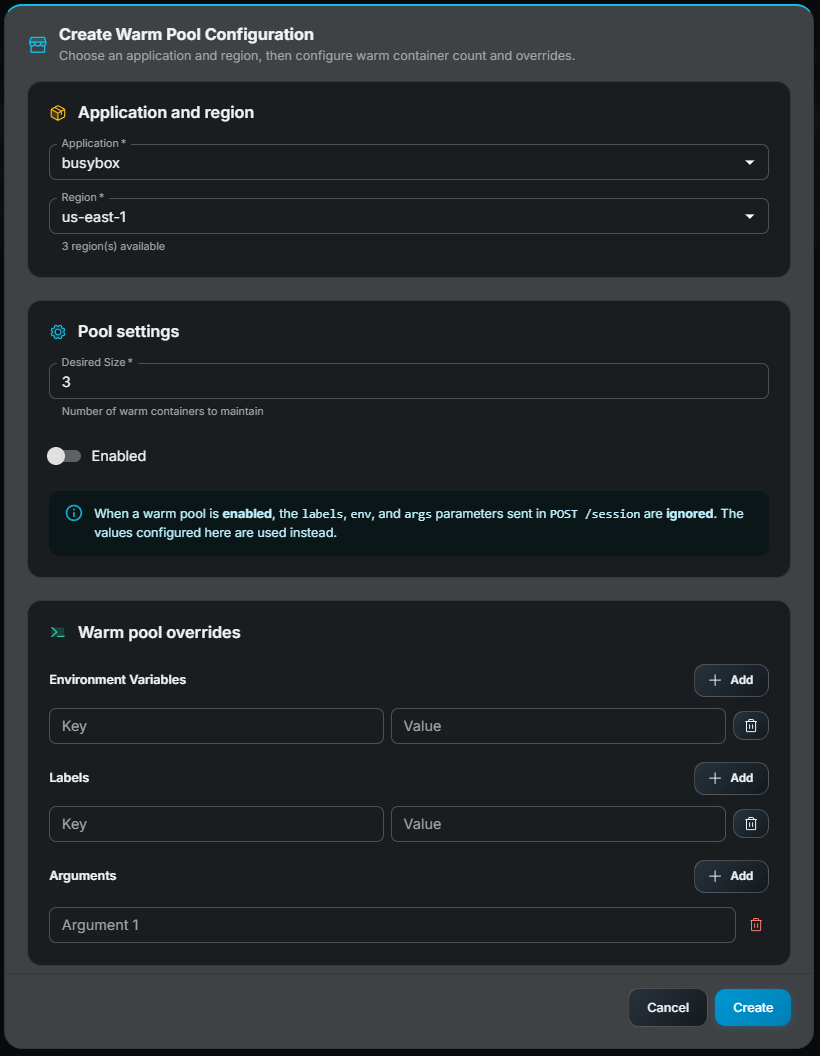Click the terminal icon beside Warm pool overrides
The width and height of the screenshot is (820, 1056).
click(57, 632)
